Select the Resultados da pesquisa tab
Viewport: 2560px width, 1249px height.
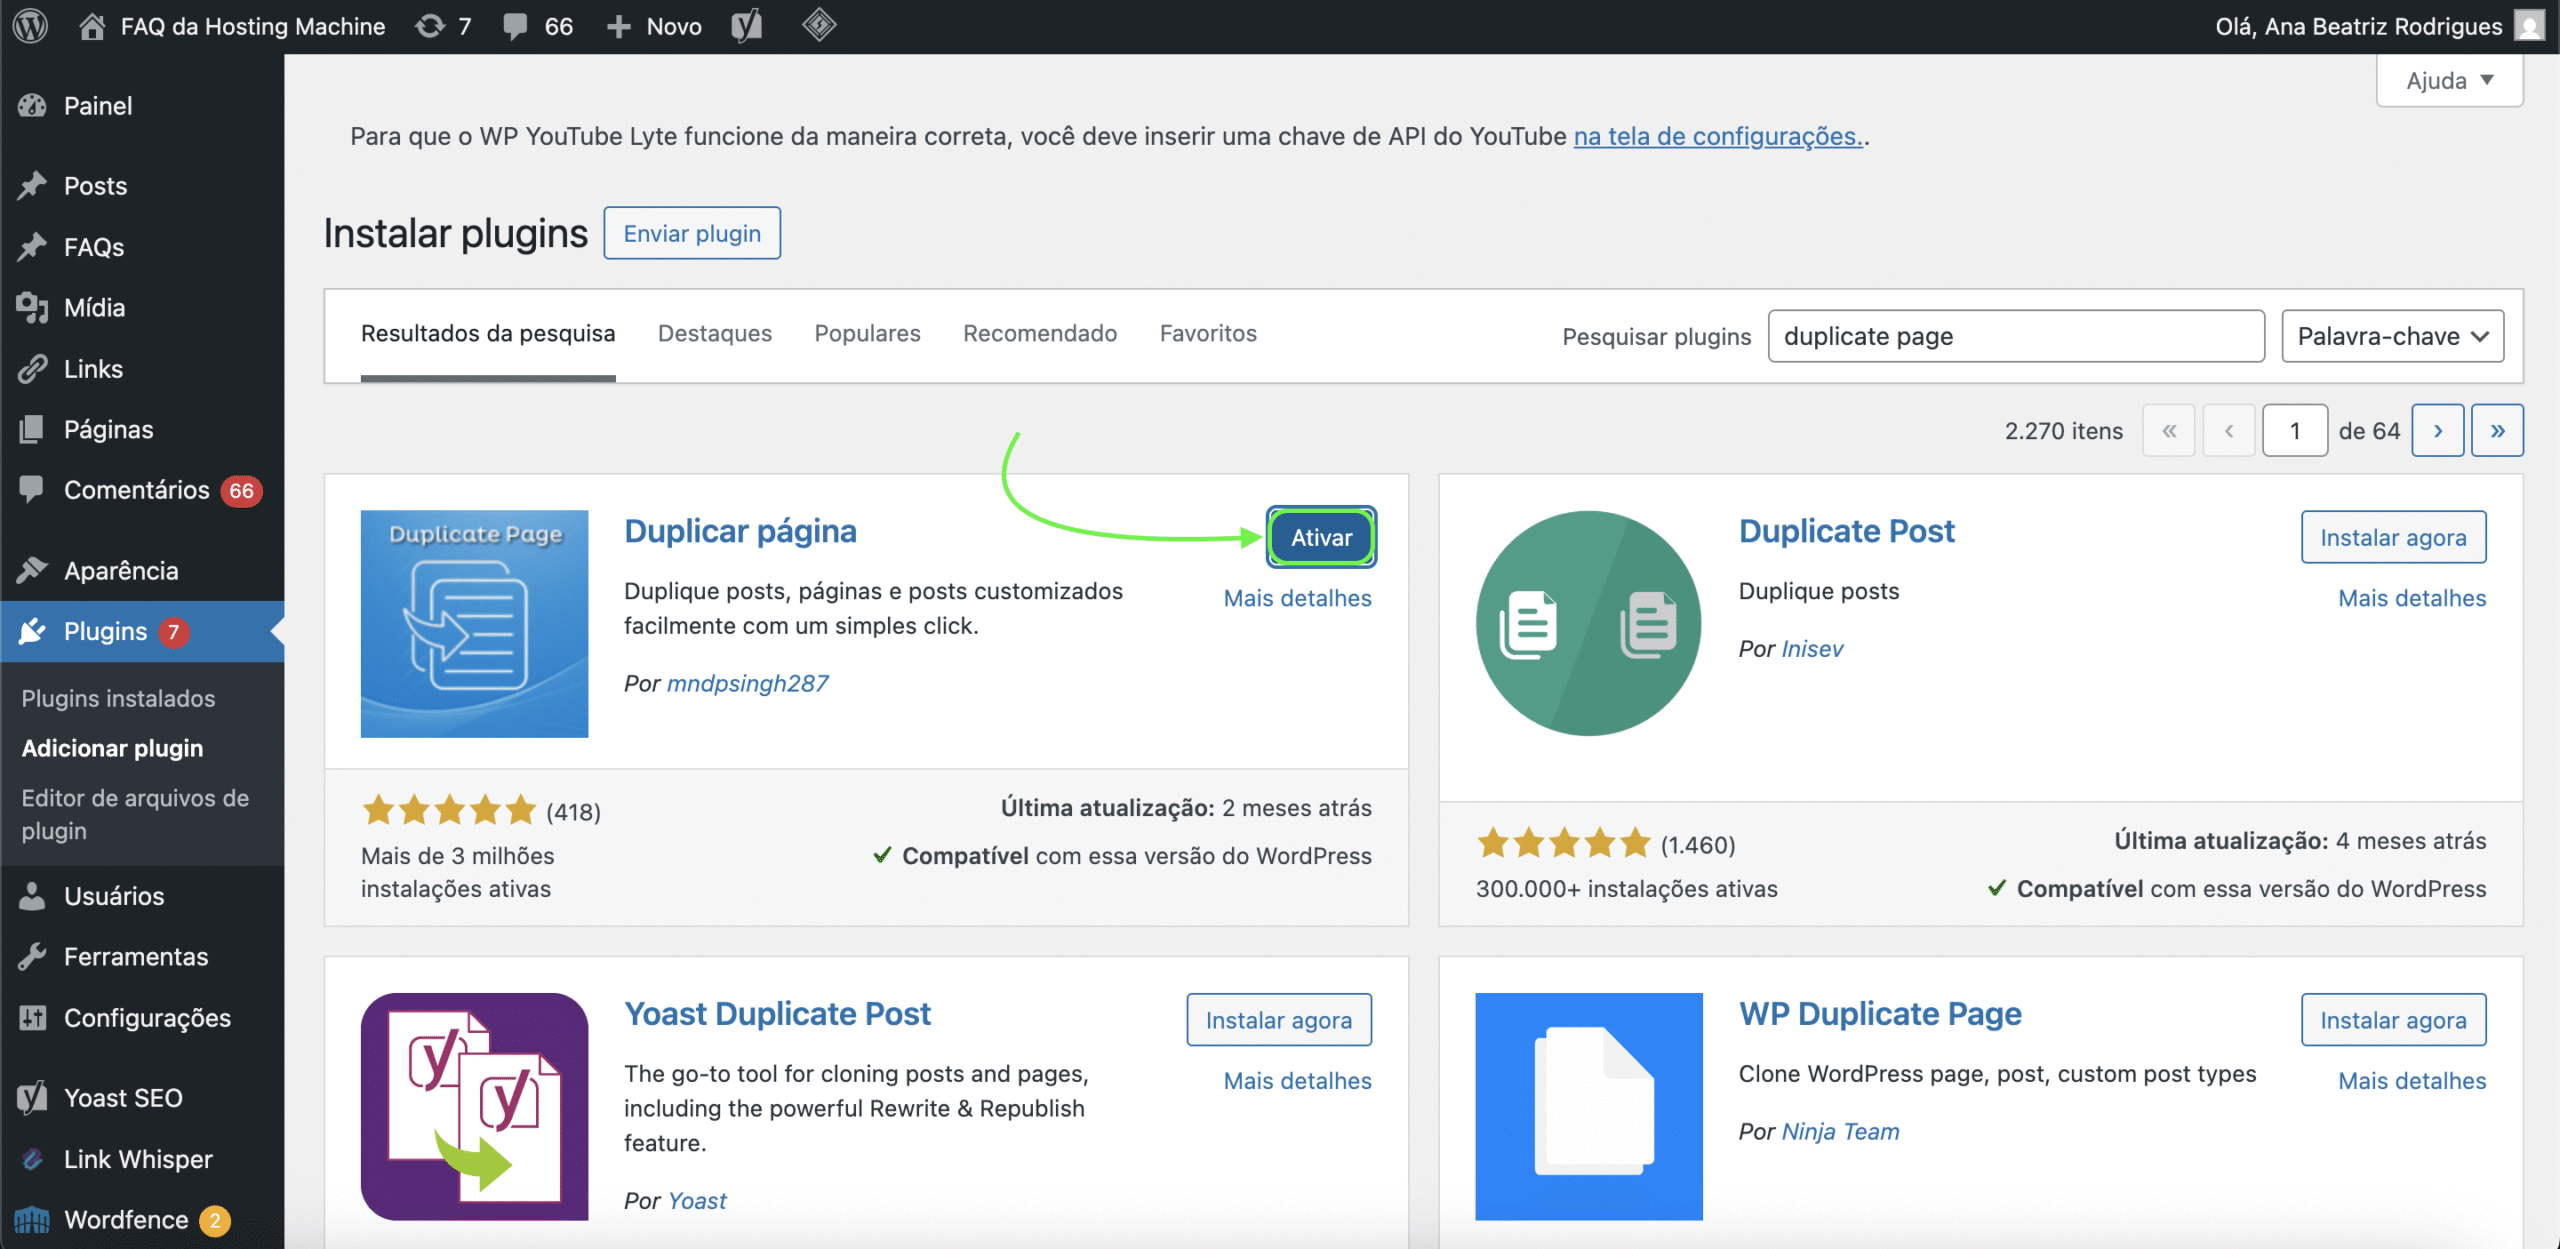click(488, 334)
